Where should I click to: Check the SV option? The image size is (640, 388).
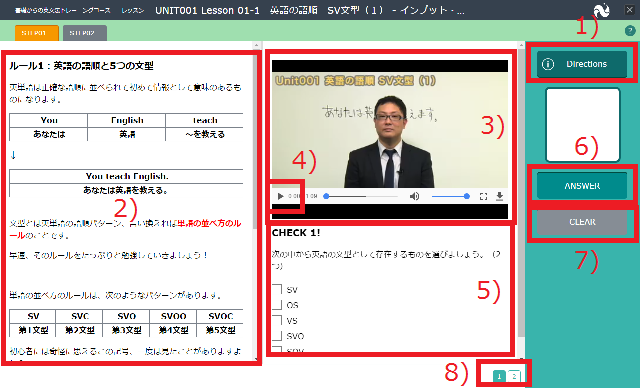click(x=277, y=289)
